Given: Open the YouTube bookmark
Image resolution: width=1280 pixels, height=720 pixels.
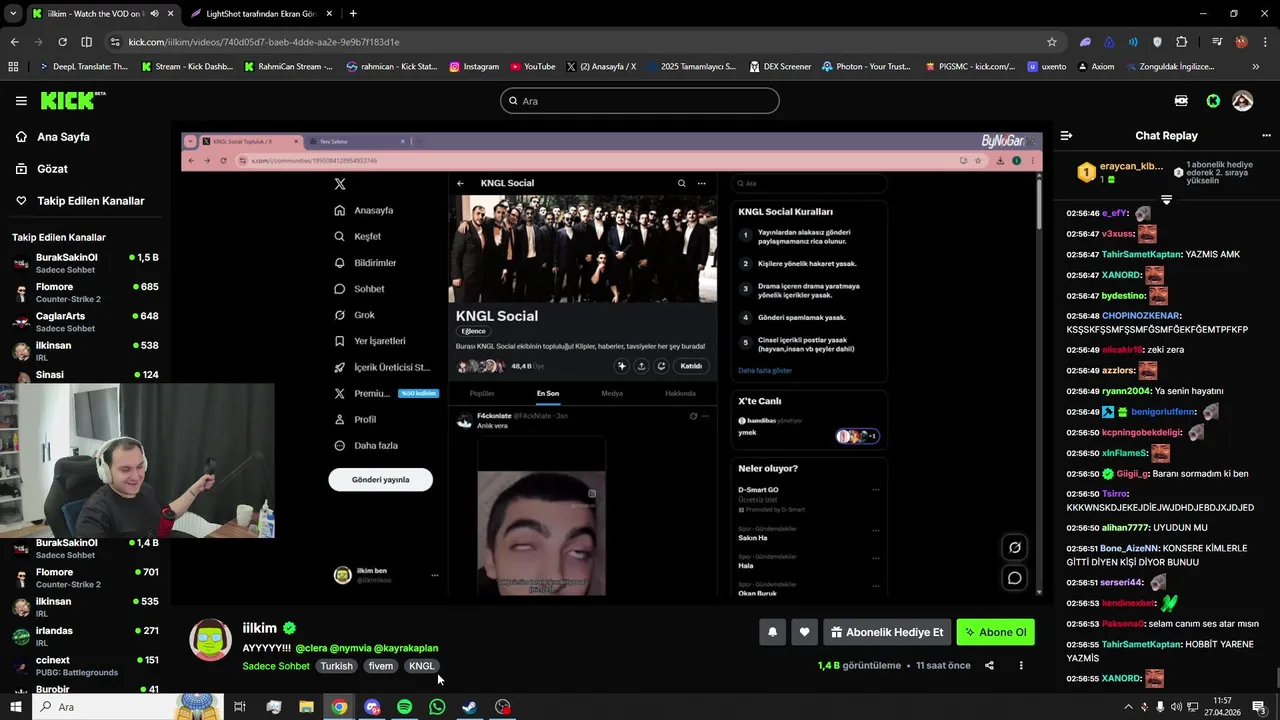Looking at the screenshot, I should (532, 67).
